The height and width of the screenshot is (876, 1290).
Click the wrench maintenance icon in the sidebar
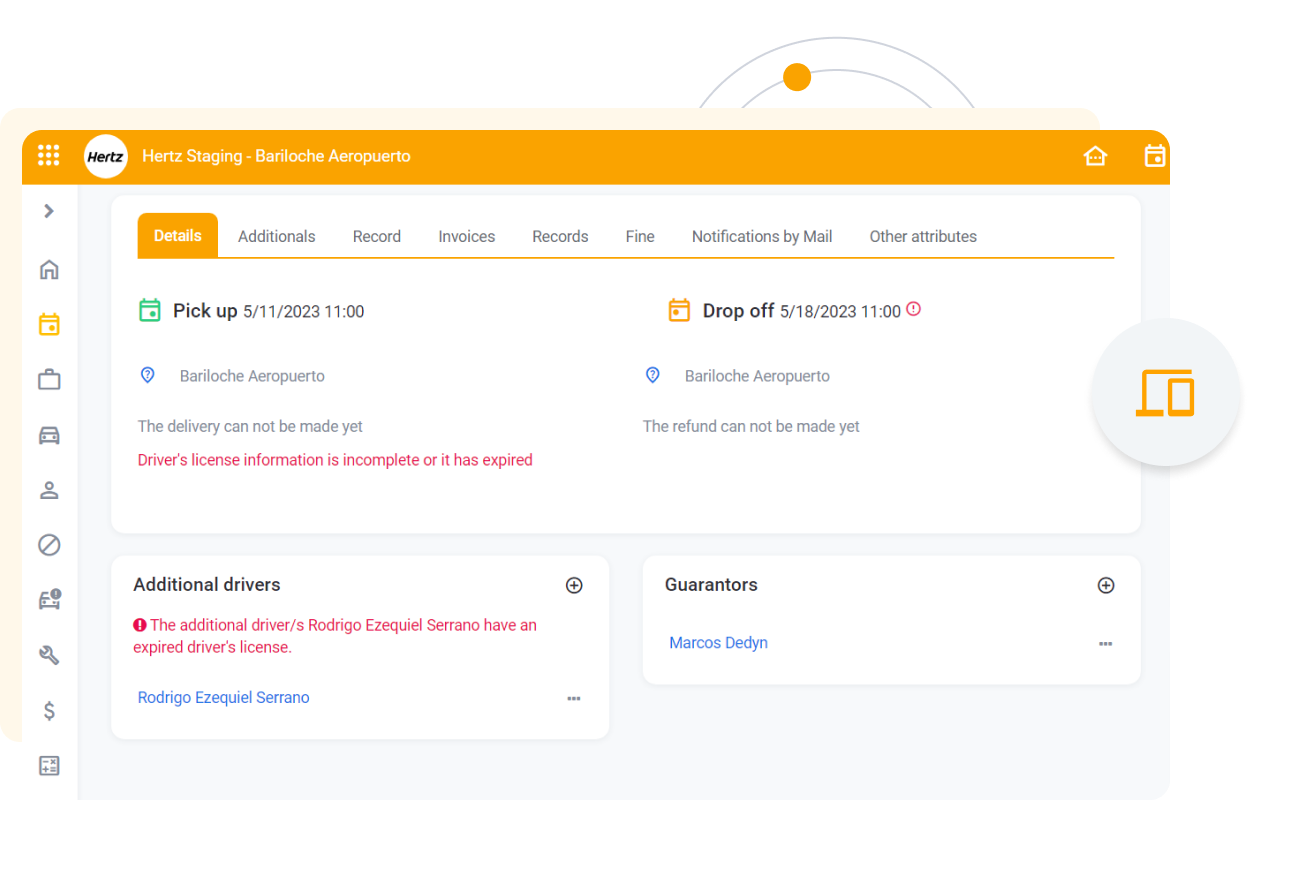coord(48,655)
